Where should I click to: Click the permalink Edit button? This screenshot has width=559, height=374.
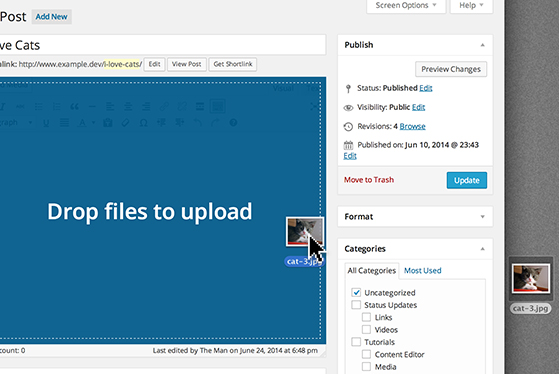(x=154, y=64)
